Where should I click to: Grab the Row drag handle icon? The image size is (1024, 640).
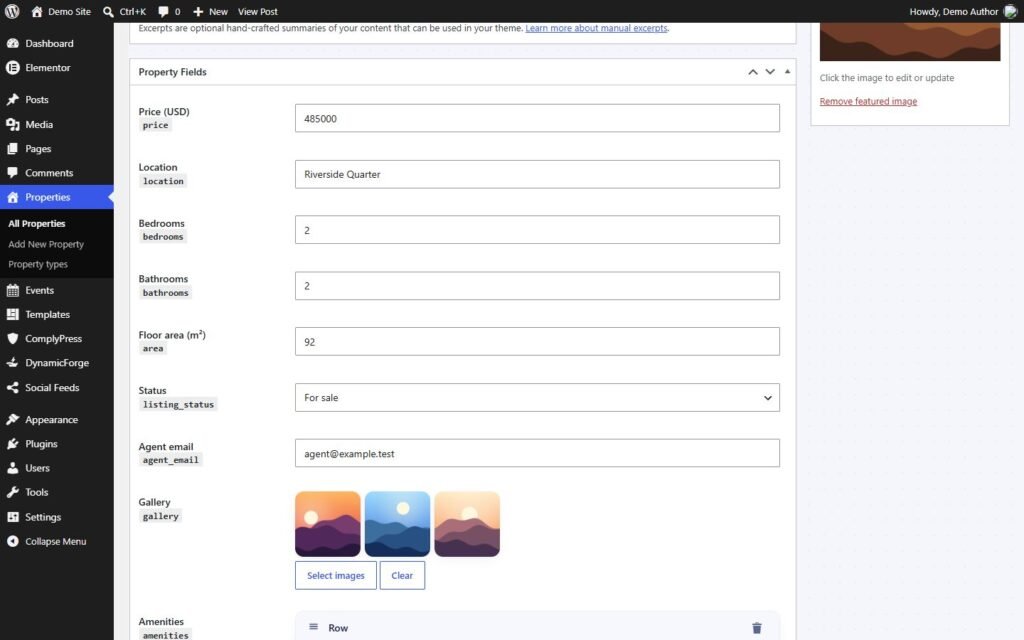[x=313, y=627]
